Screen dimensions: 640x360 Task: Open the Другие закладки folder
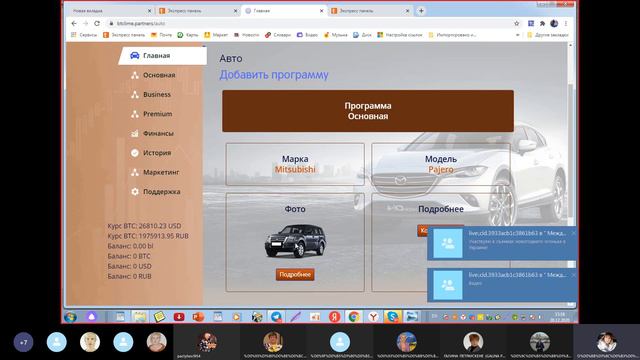click(548, 35)
